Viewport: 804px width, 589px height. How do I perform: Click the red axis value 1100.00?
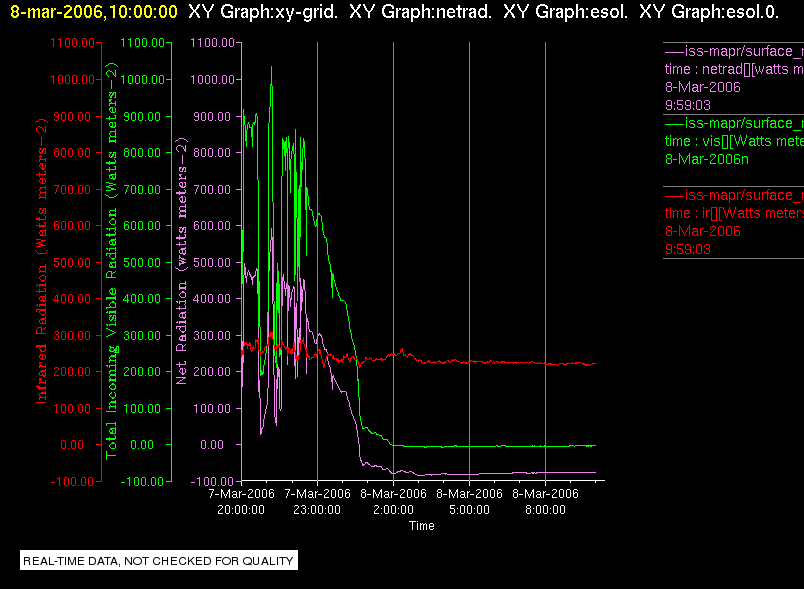coord(72,43)
